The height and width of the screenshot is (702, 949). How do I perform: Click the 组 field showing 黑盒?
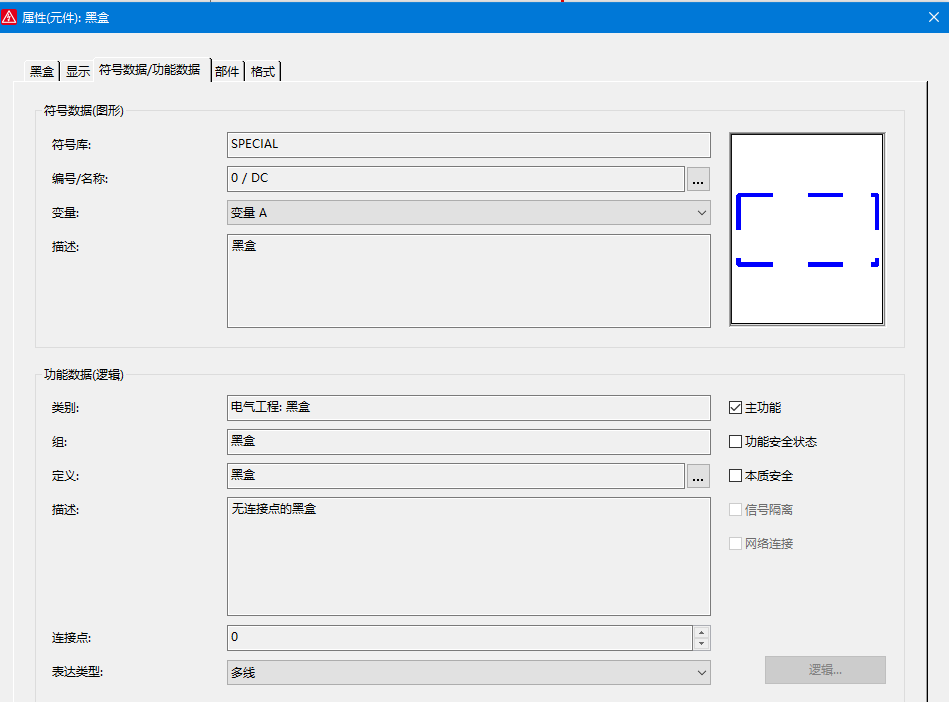pyautogui.click(x=468, y=442)
